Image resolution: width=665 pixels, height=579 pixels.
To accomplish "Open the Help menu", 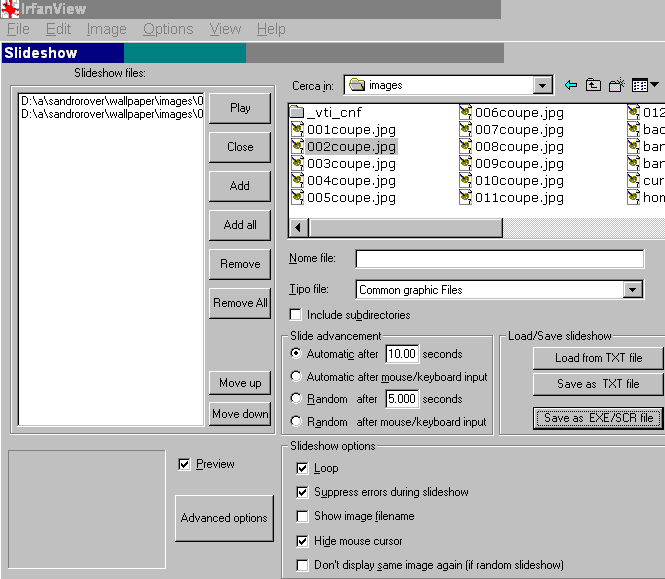I will coord(271,29).
